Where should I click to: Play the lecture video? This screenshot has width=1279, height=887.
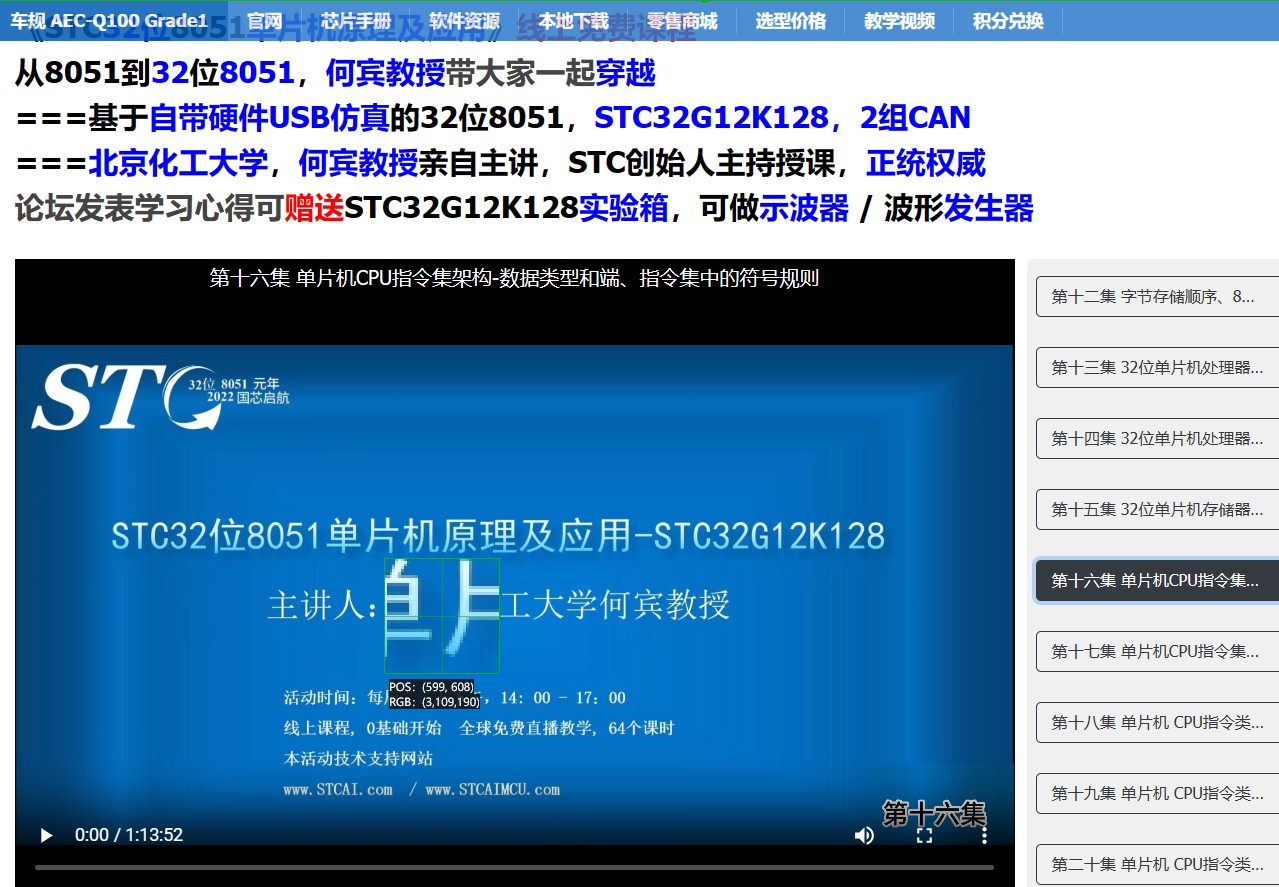pyautogui.click(x=46, y=835)
